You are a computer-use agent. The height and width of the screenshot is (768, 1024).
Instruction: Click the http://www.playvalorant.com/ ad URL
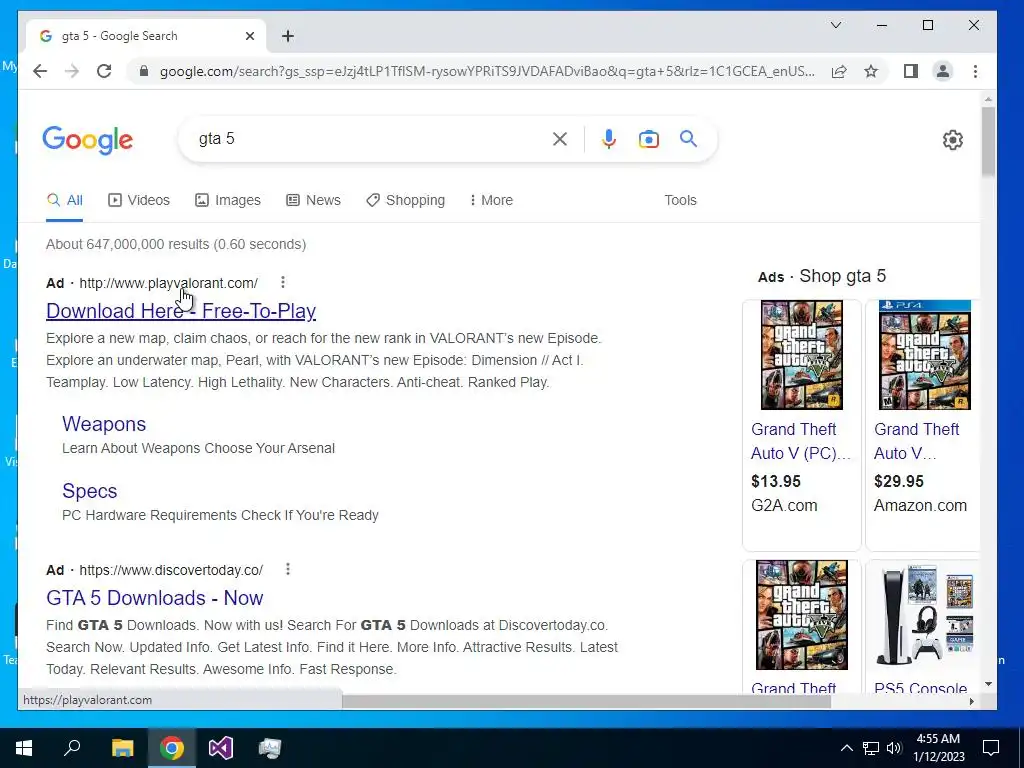click(168, 283)
